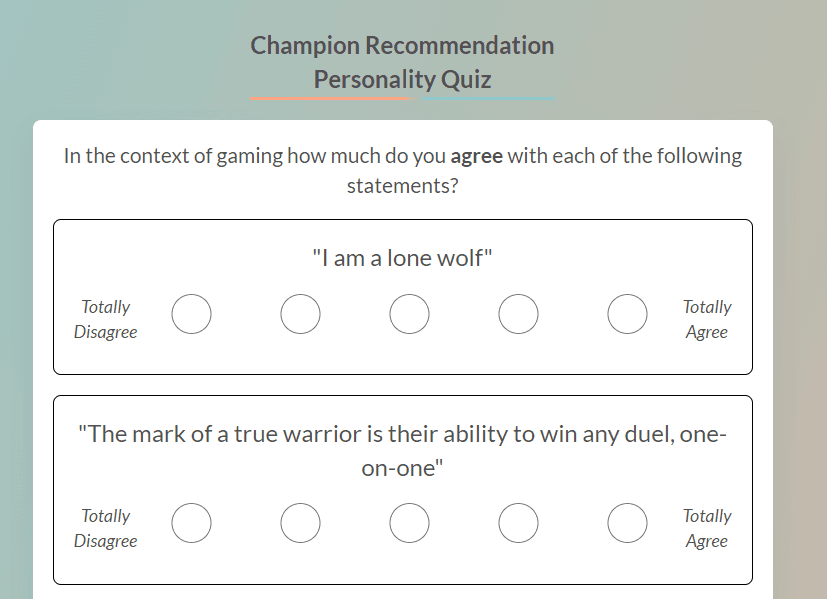Select the fourth circle under the duel statement

[x=518, y=522]
